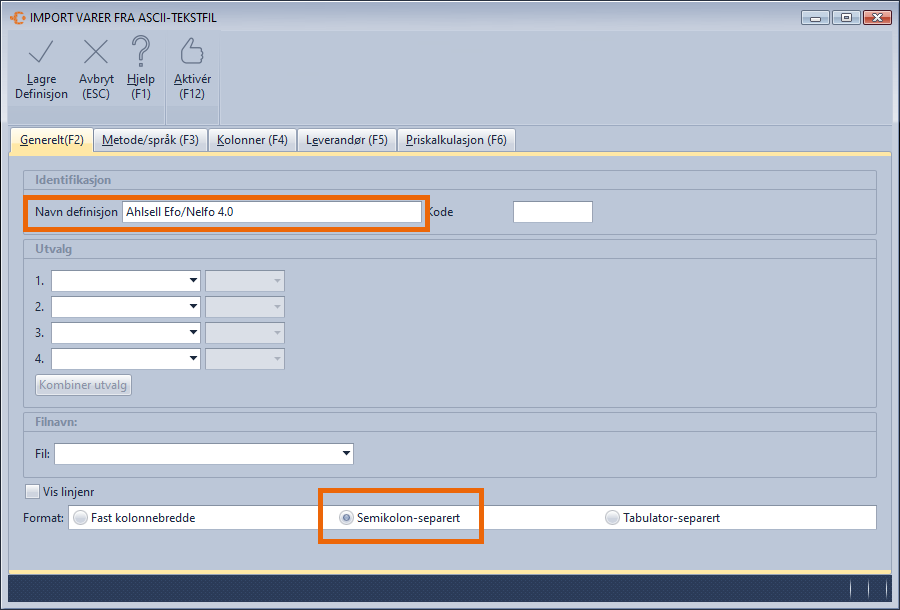This screenshot has height=610, width=900.
Task: Open the disabled secondary dropdown in row 4
Action: click(x=245, y=359)
